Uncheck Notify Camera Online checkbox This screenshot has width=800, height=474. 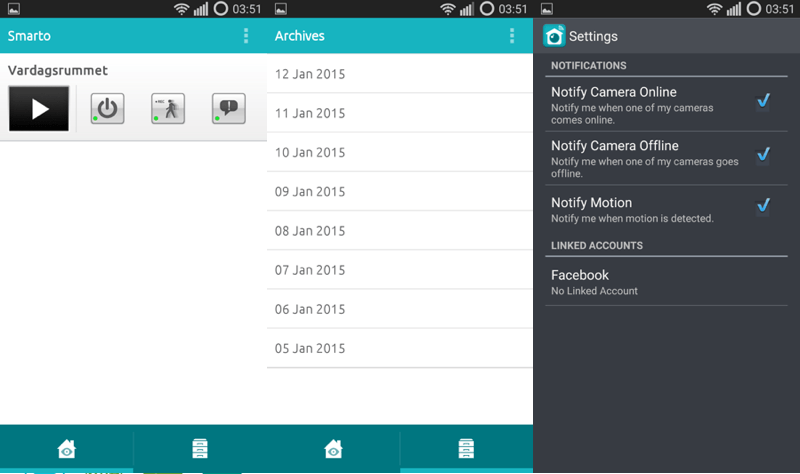[763, 100]
